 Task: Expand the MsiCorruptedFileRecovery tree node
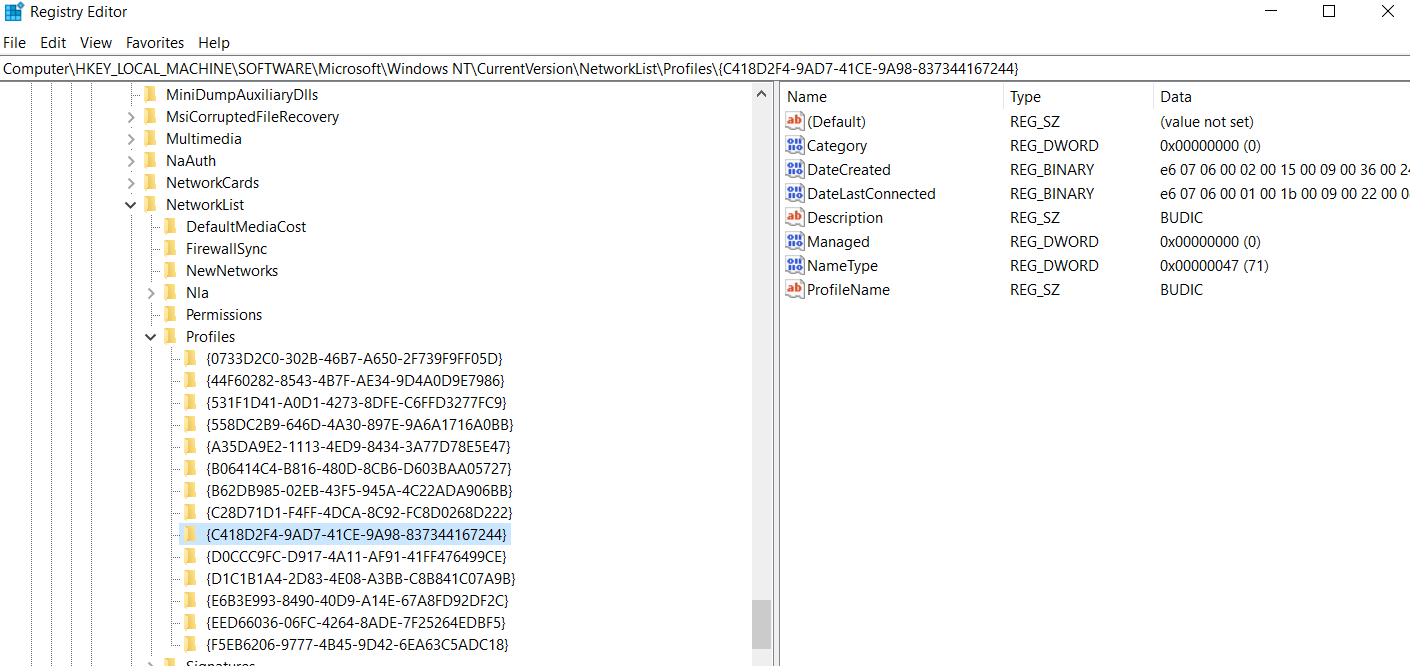131,117
